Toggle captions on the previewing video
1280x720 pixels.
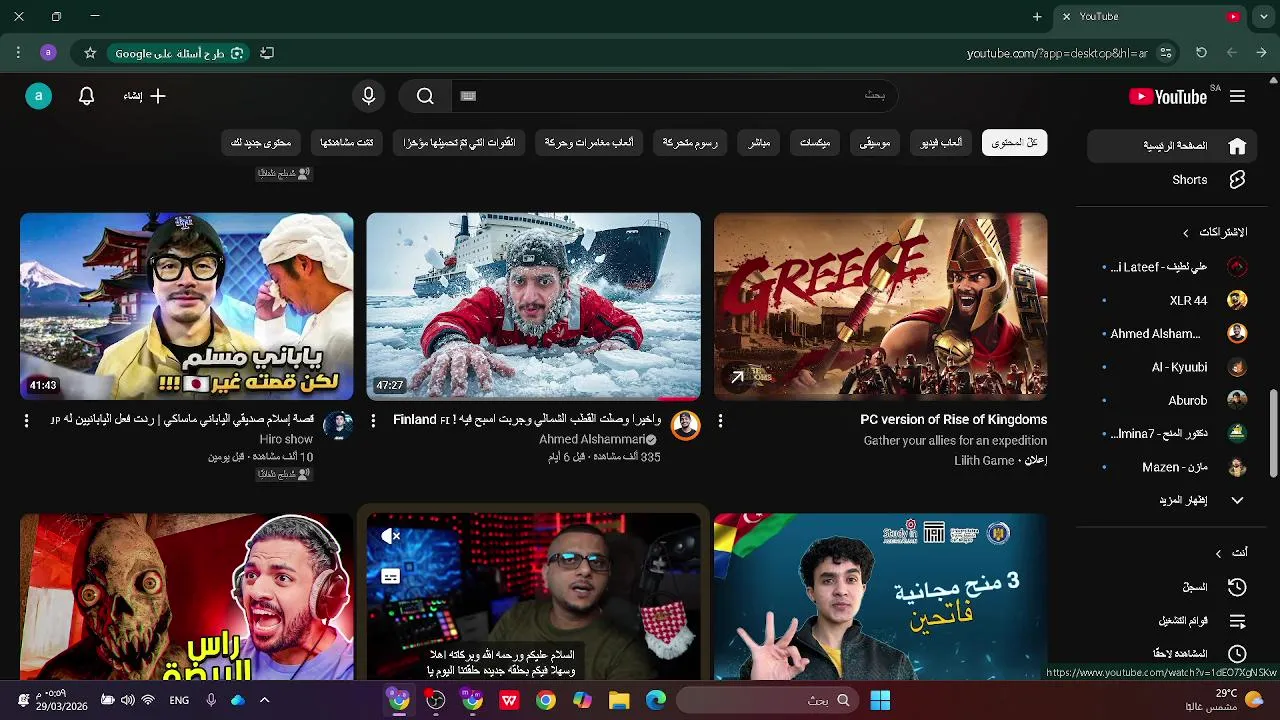[391, 577]
